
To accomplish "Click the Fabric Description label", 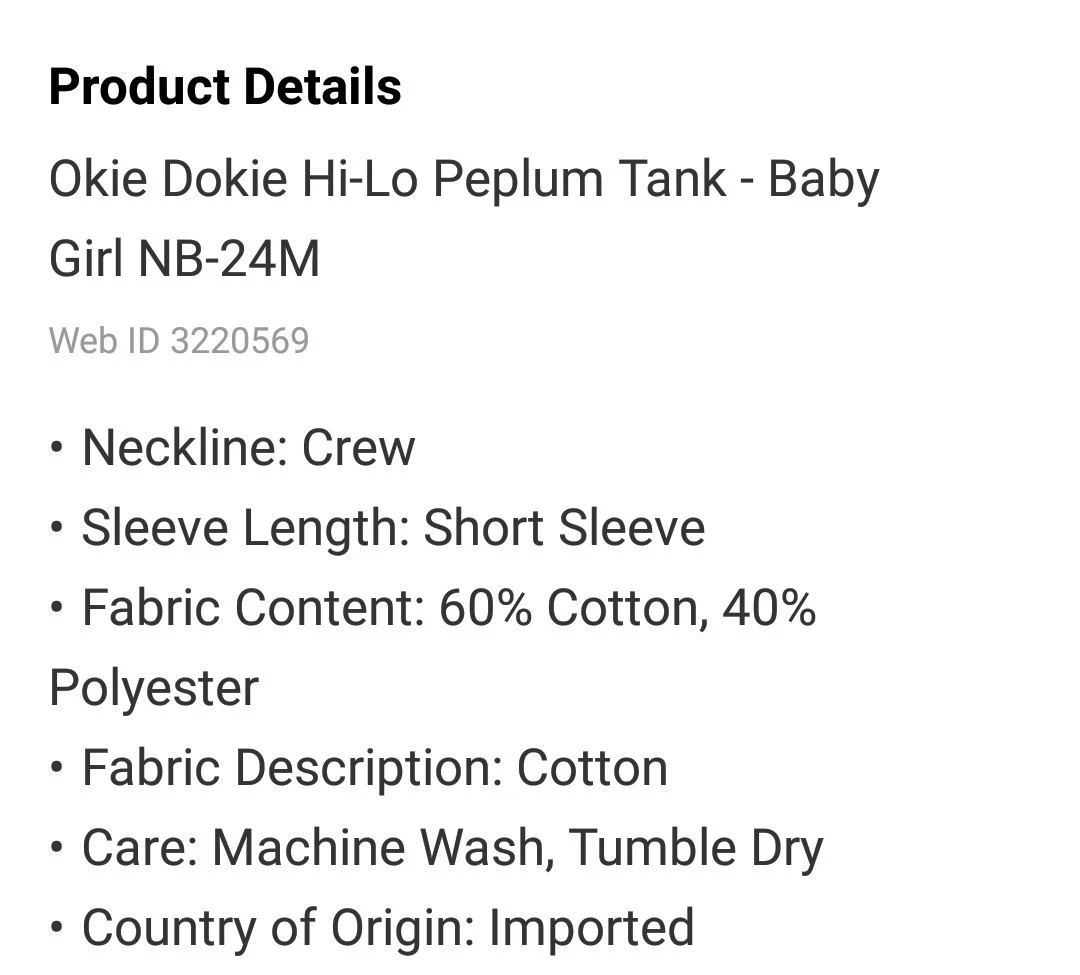I will coord(293,769).
